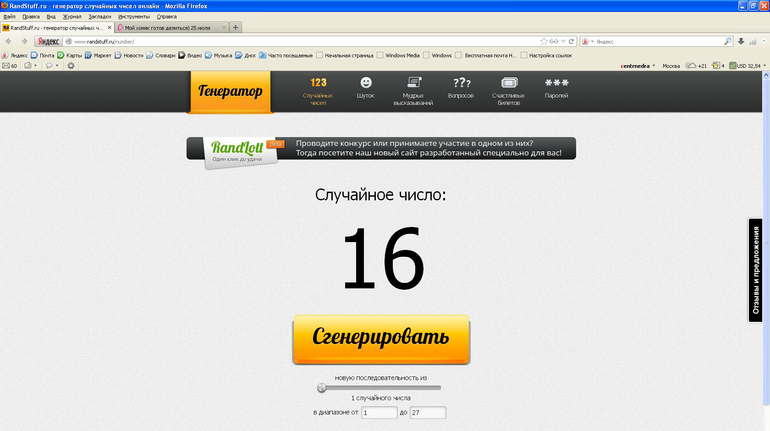Reload the page
This screenshot has height=431, width=770.
tap(571, 42)
